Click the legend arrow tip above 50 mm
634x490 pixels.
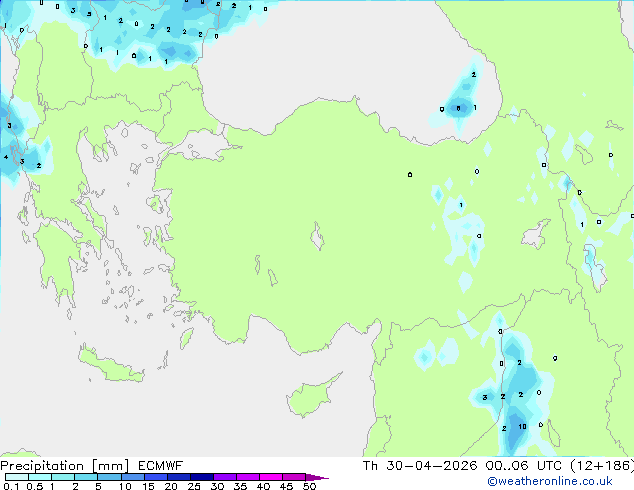tap(317, 477)
